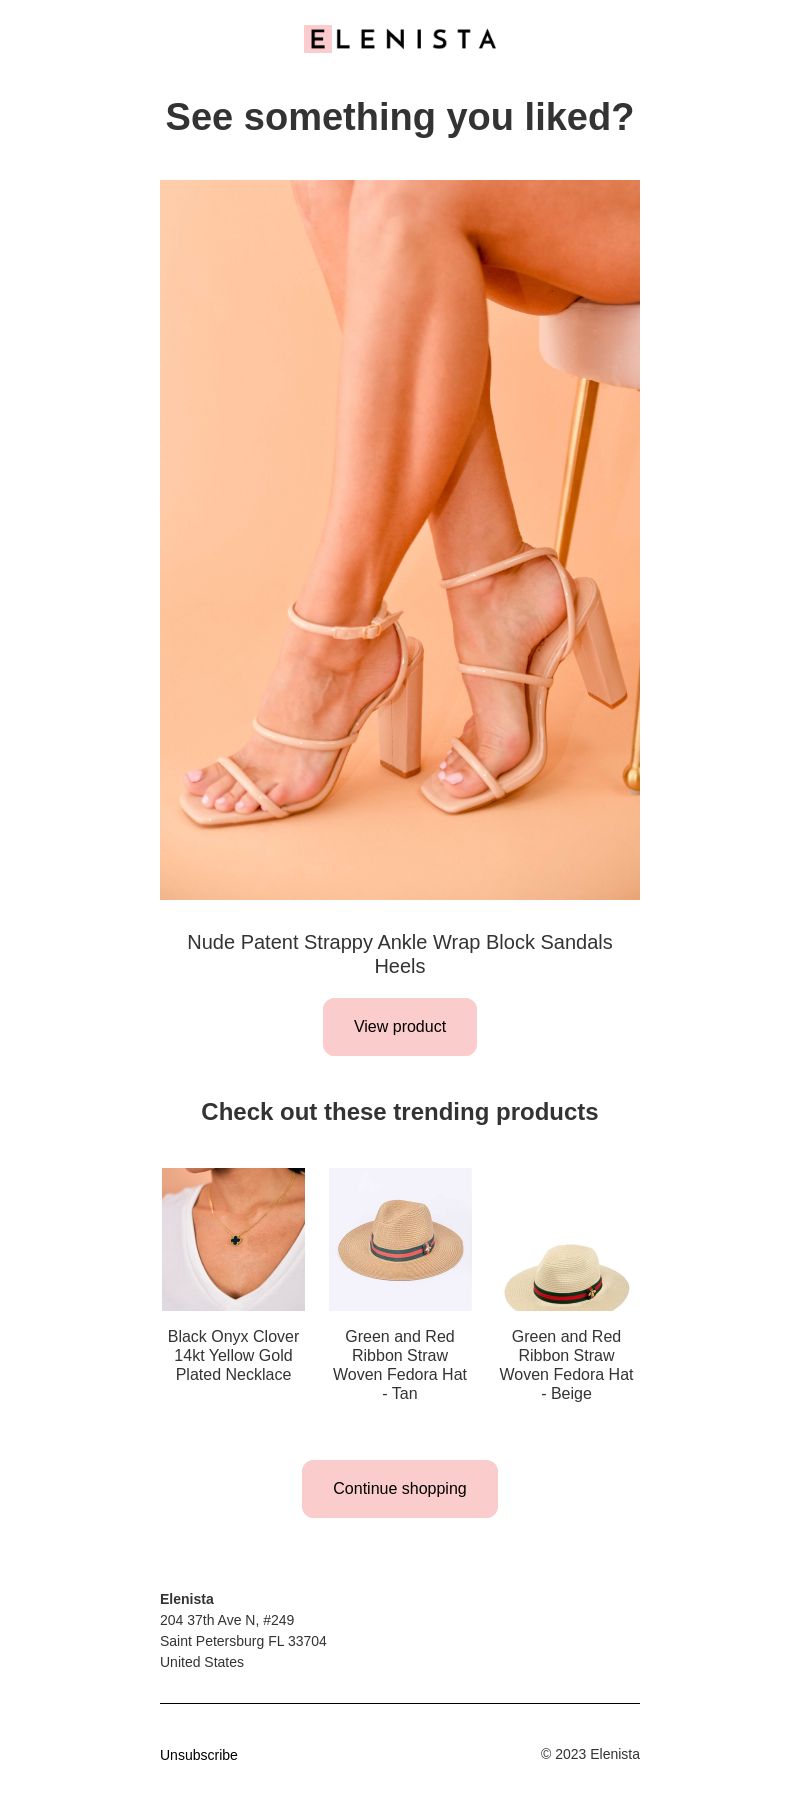This screenshot has height=1797, width=800.
Task: Click the See something you liked headline
Action: [400, 117]
